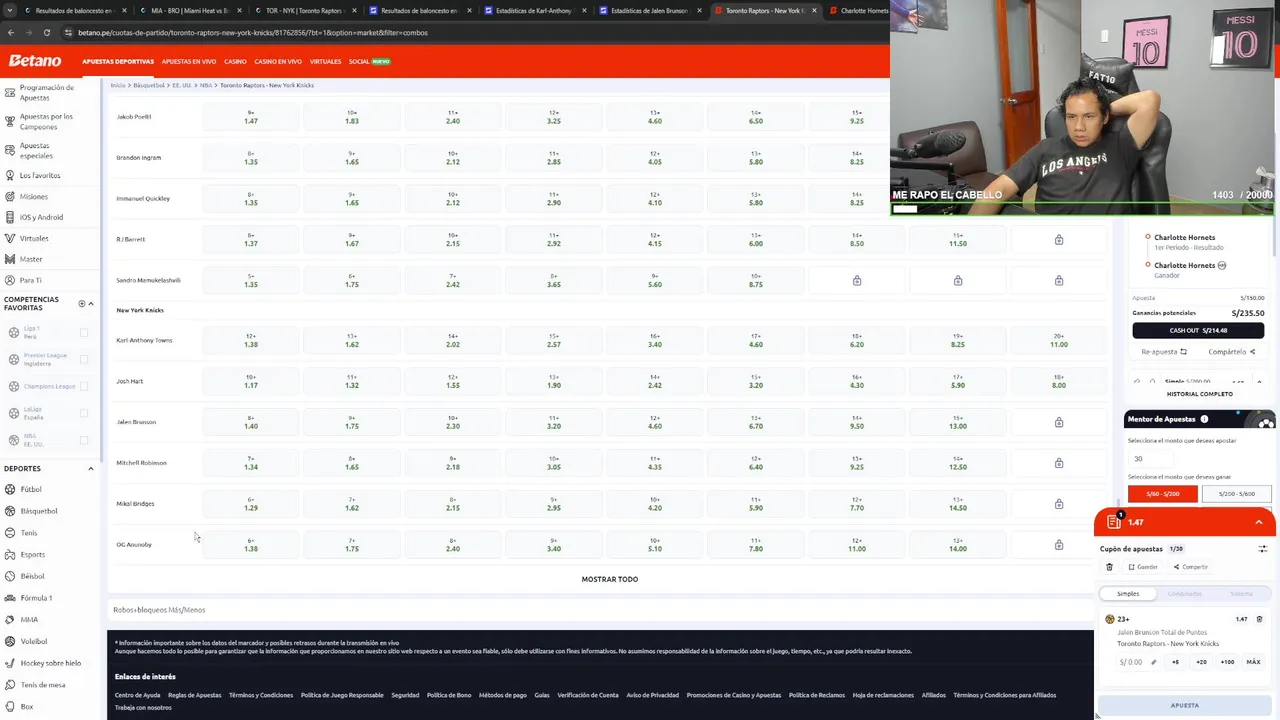Switch to Simples coupon tab

coord(1128,594)
